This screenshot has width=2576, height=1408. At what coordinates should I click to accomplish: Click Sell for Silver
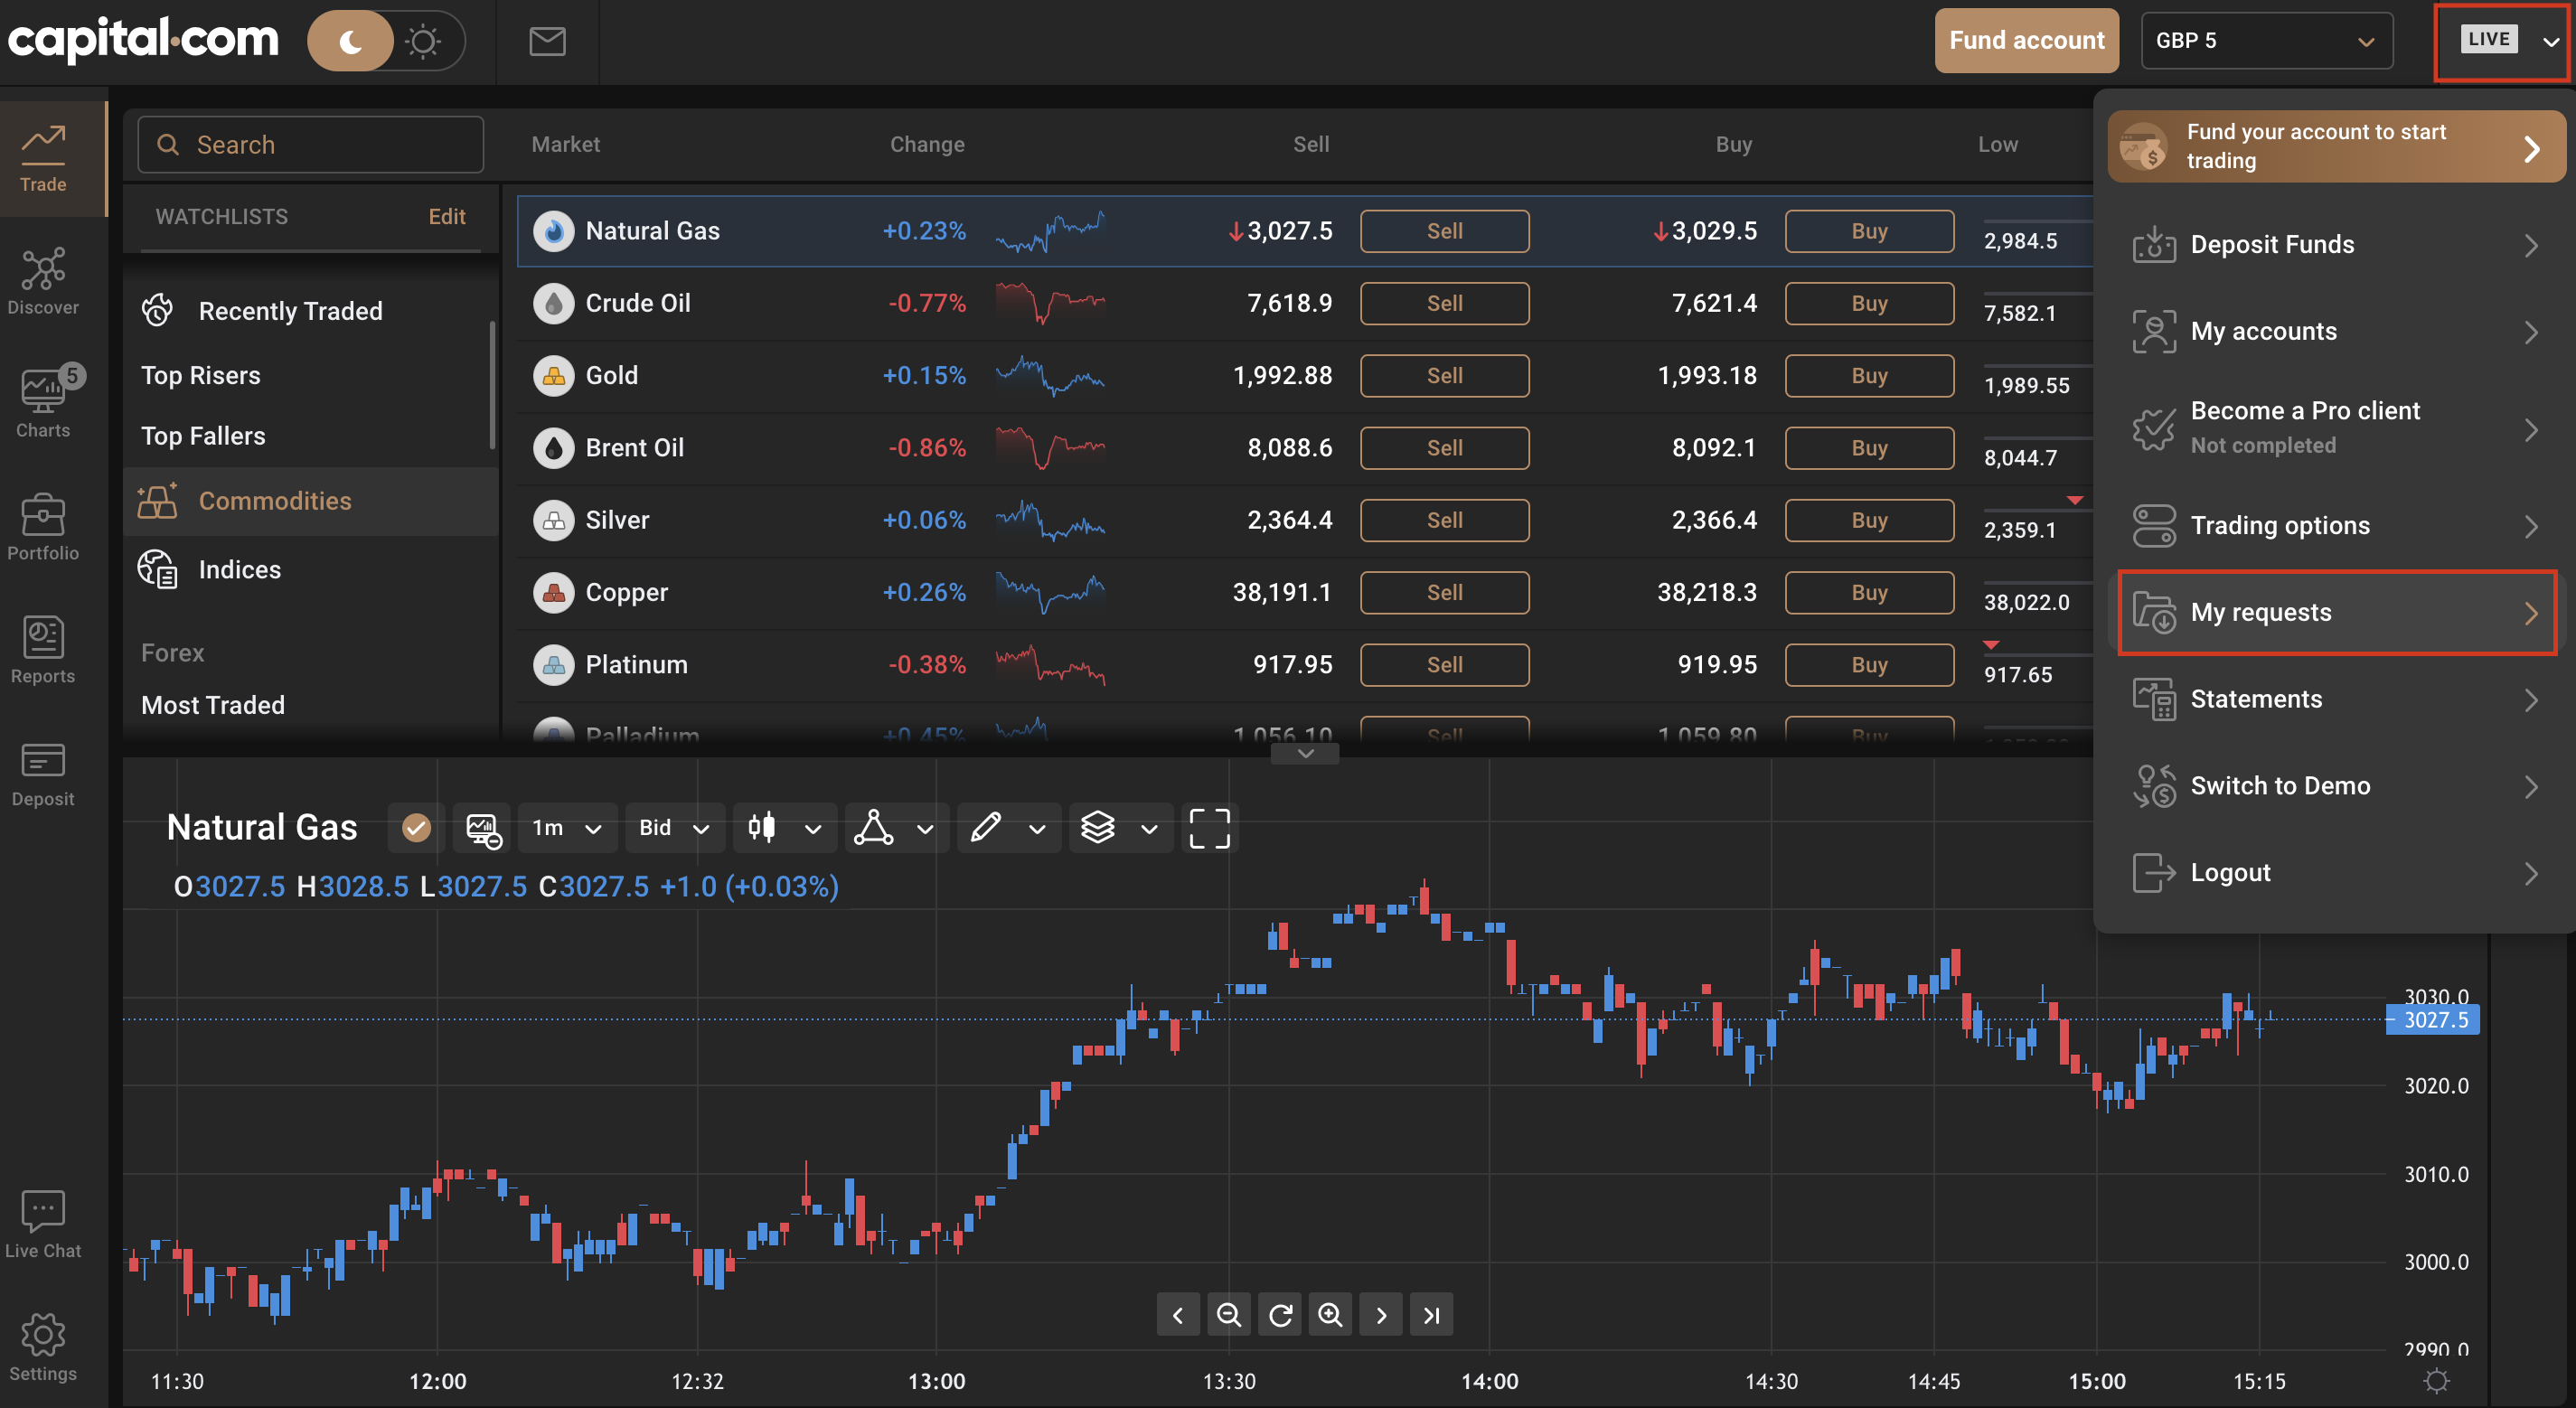click(x=1444, y=520)
